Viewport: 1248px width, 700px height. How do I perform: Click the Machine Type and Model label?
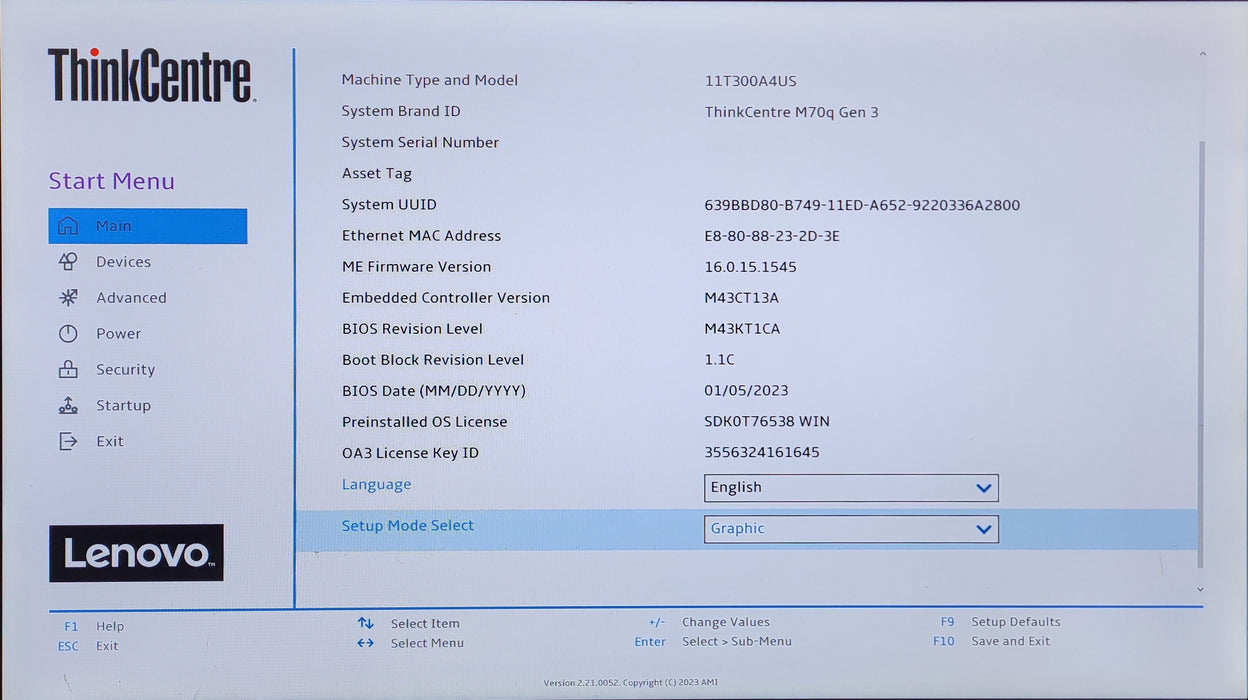pos(430,80)
